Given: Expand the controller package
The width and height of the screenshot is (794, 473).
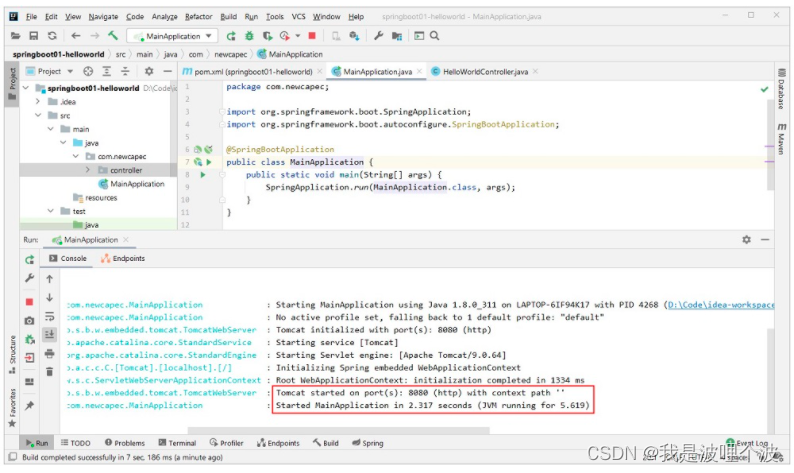Looking at the screenshot, I should click(x=88, y=170).
